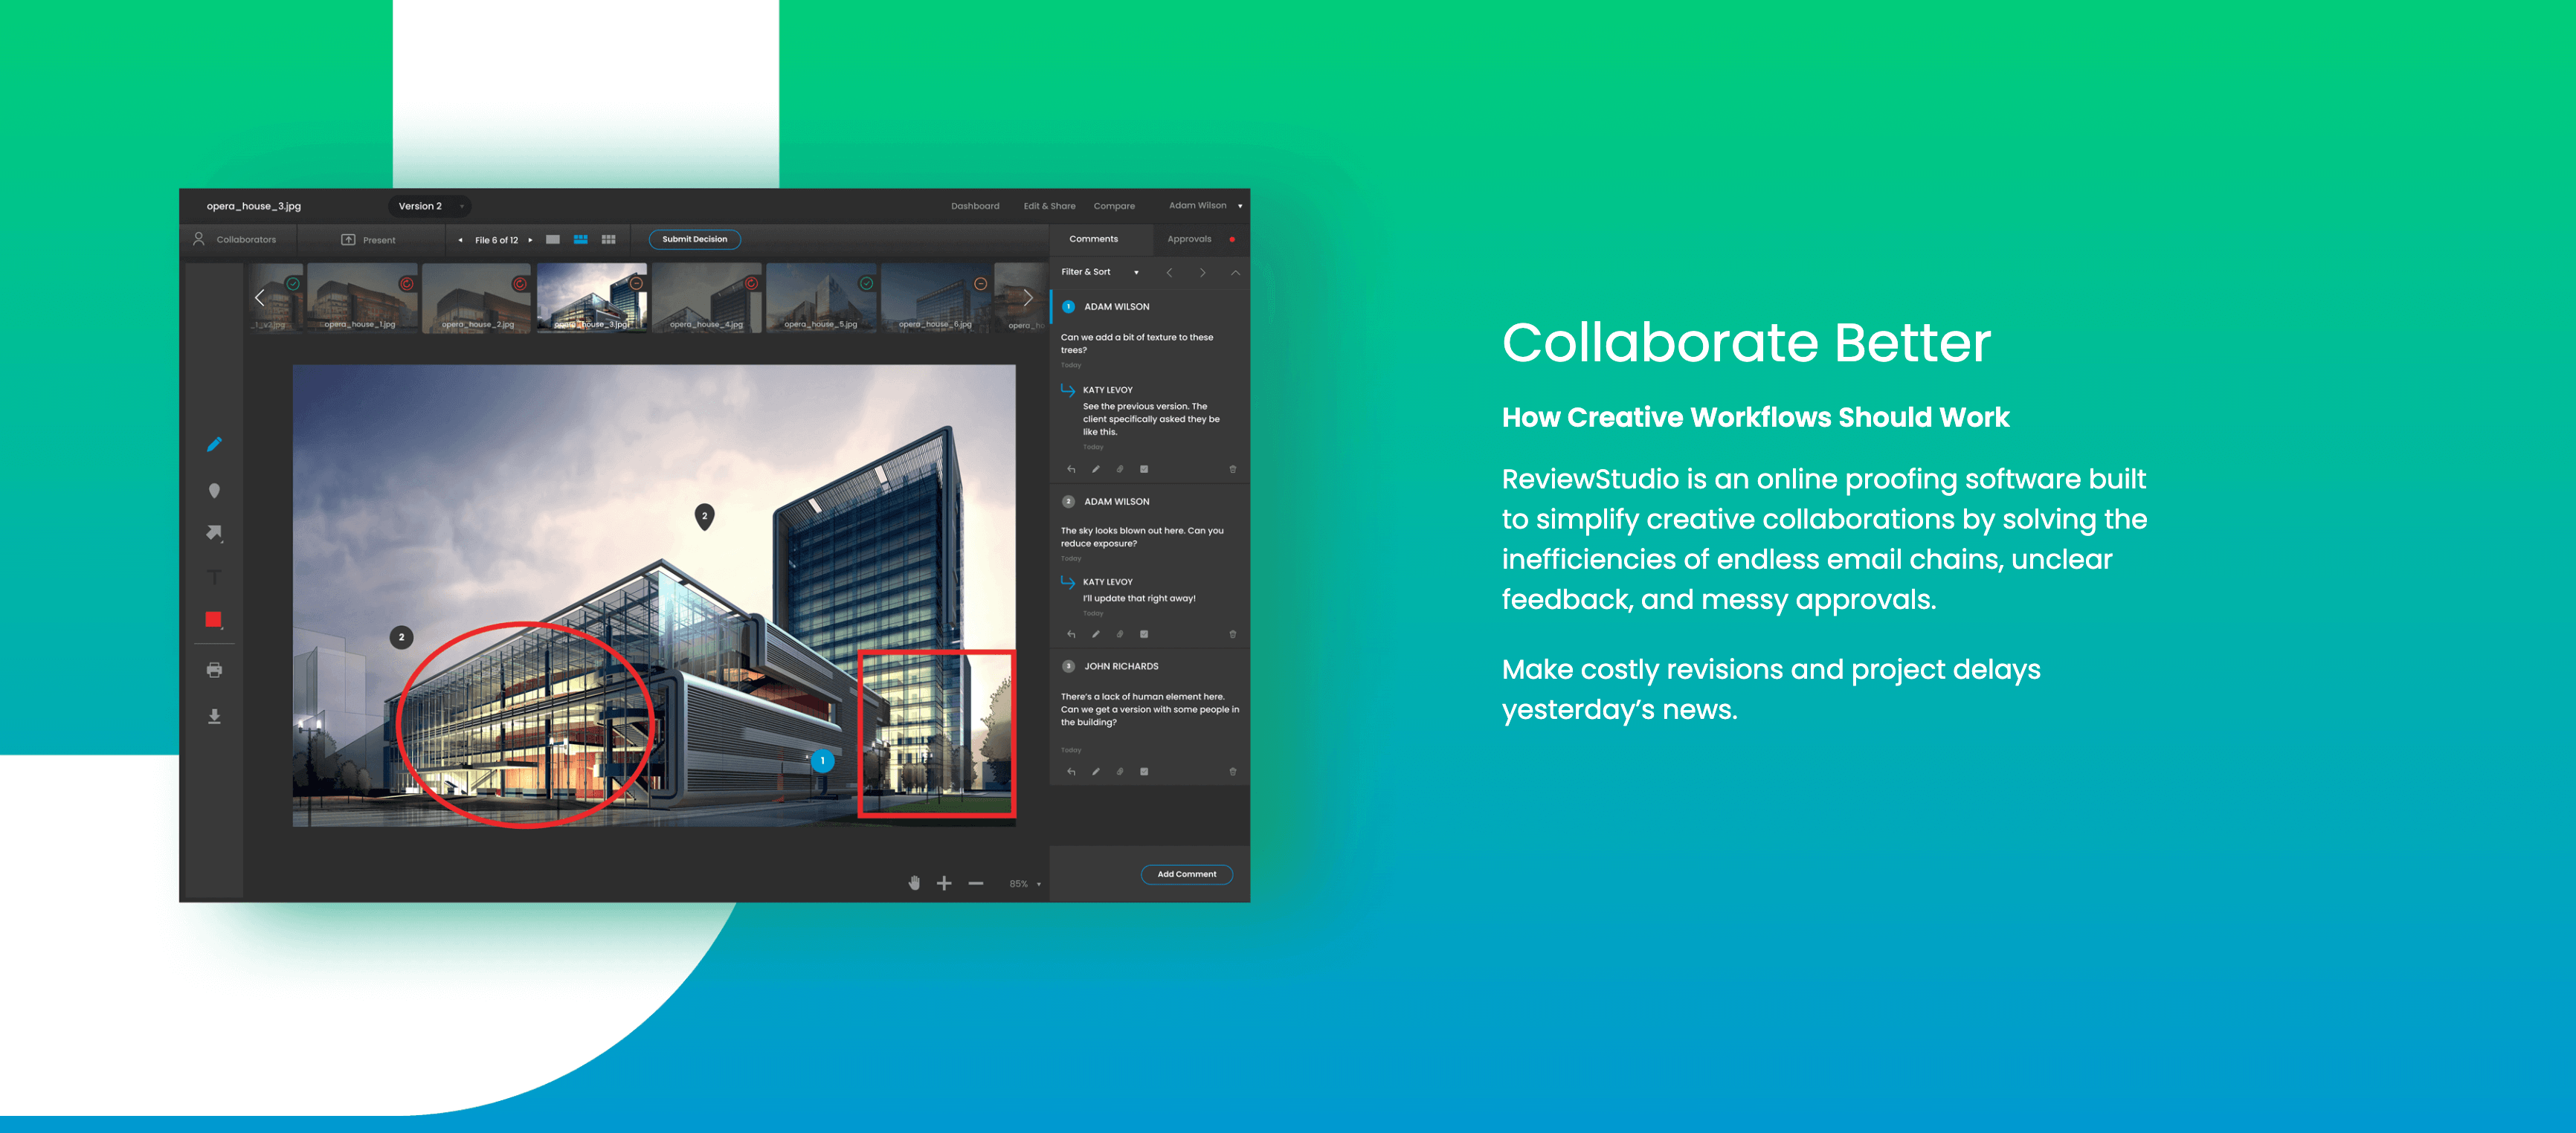The height and width of the screenshot is (1133, 2576).
Task: Reply to the texture on trees comment
Action: coord(1071,469)
